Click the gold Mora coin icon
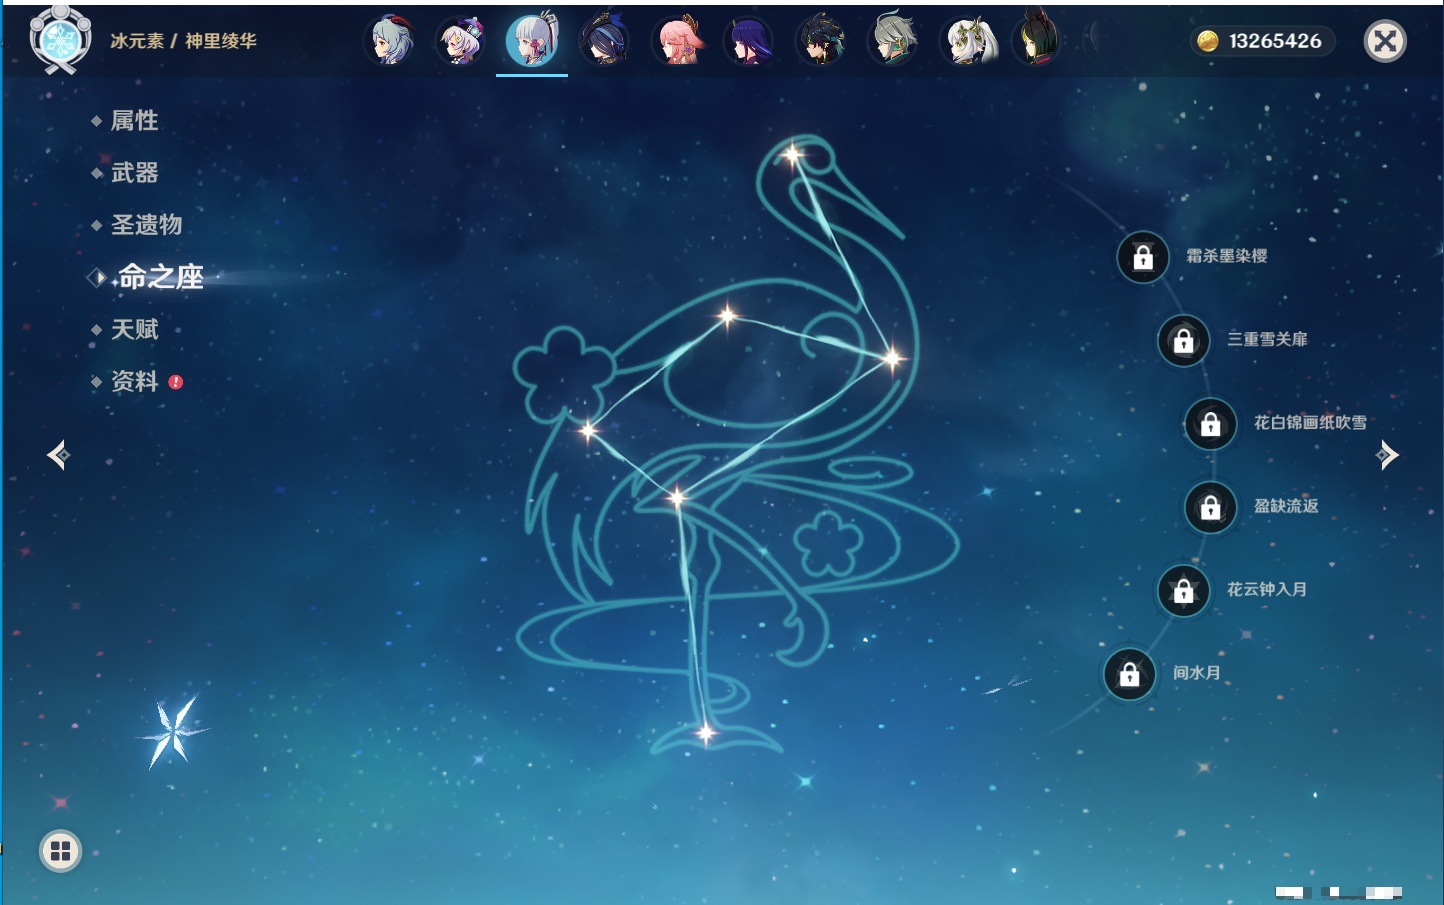 [x=1208, y=41]
